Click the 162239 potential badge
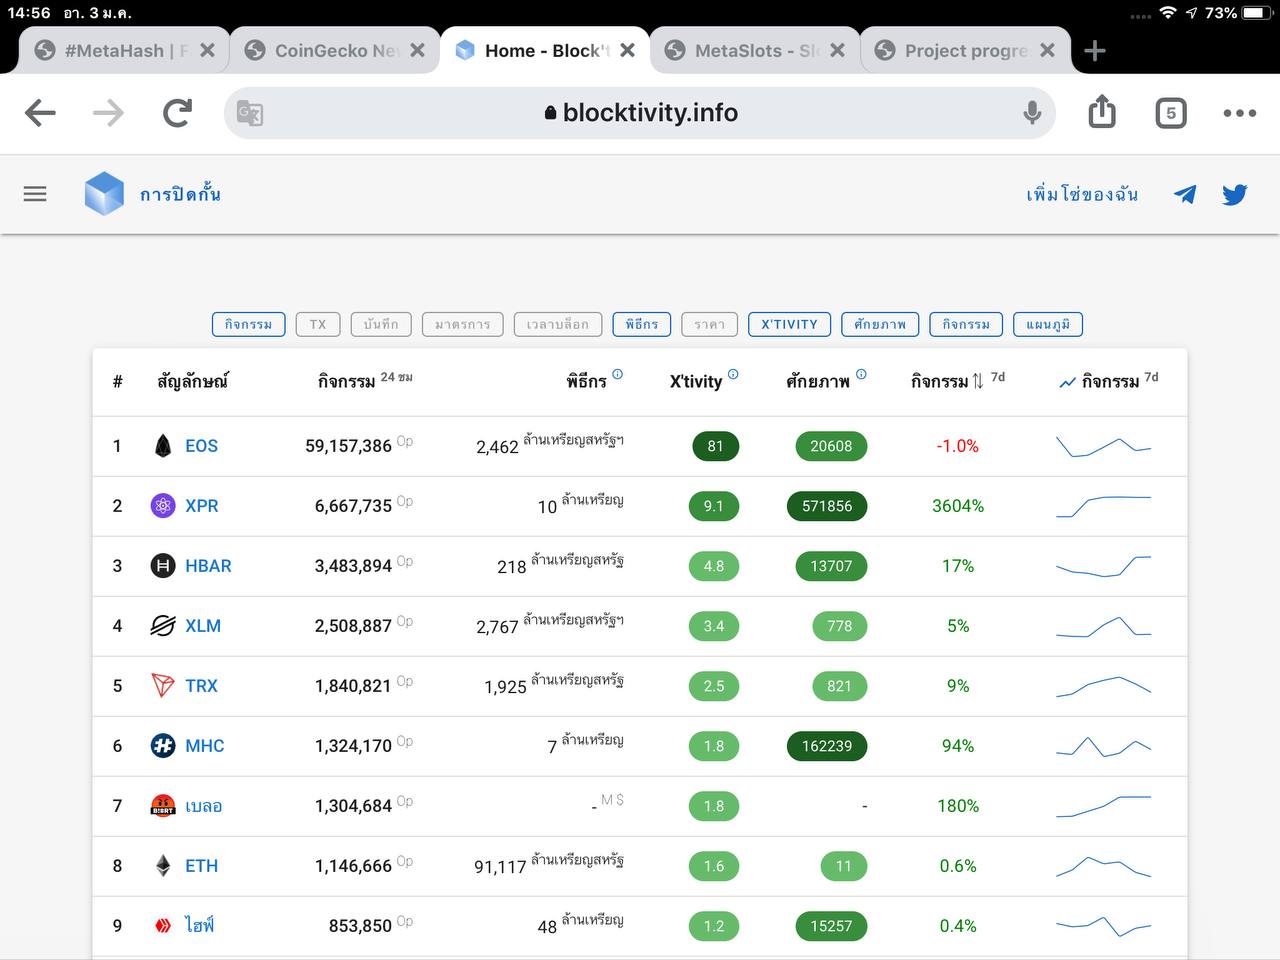 tap(827, 746)
